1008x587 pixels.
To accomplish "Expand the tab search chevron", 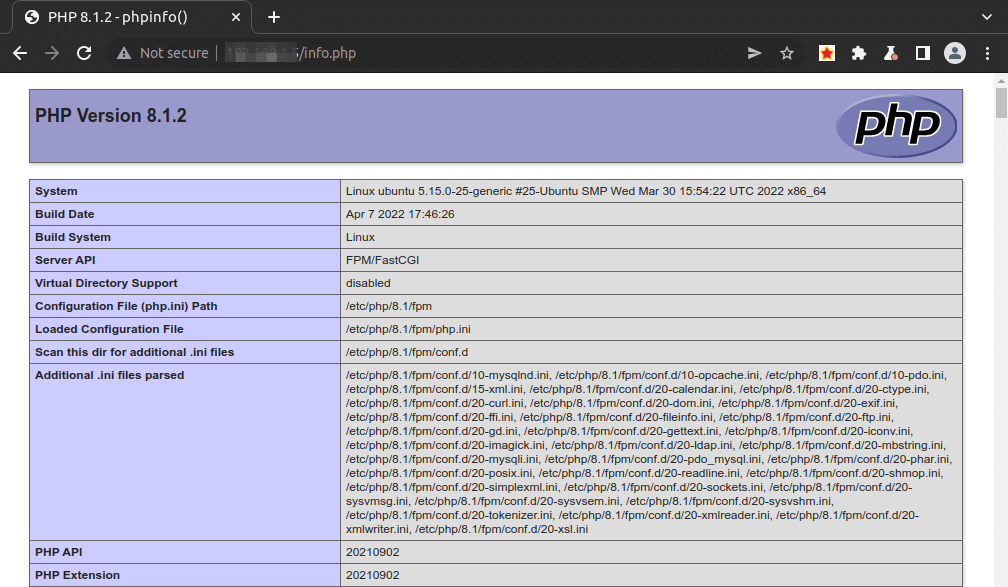I will [989, 17].
